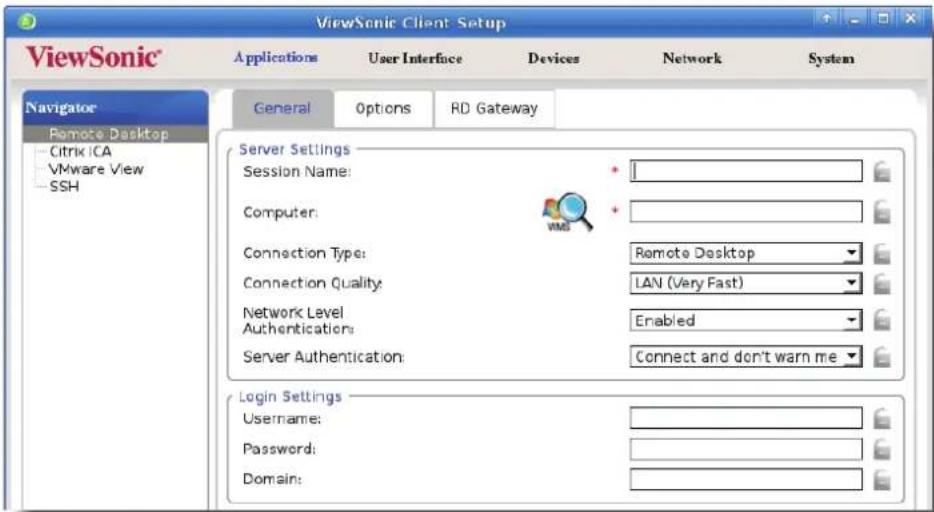The width and height of the screenshot is (934, 512).
Task: Toggle the lock icon beside Server Authentication
Action: point(882,357)
